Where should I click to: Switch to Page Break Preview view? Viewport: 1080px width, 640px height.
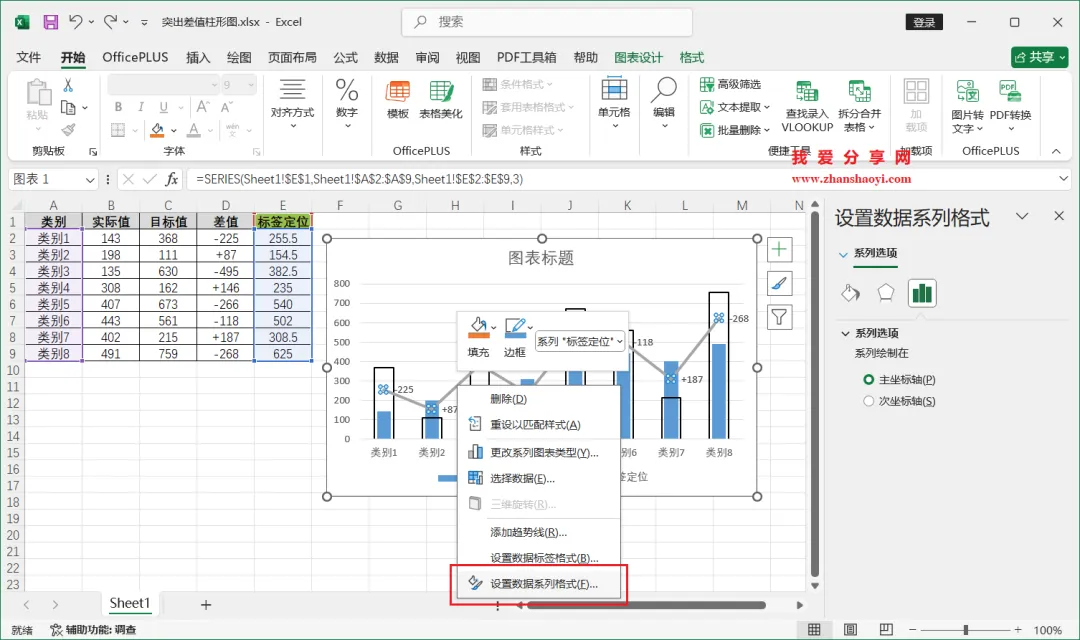coord(886,630)
